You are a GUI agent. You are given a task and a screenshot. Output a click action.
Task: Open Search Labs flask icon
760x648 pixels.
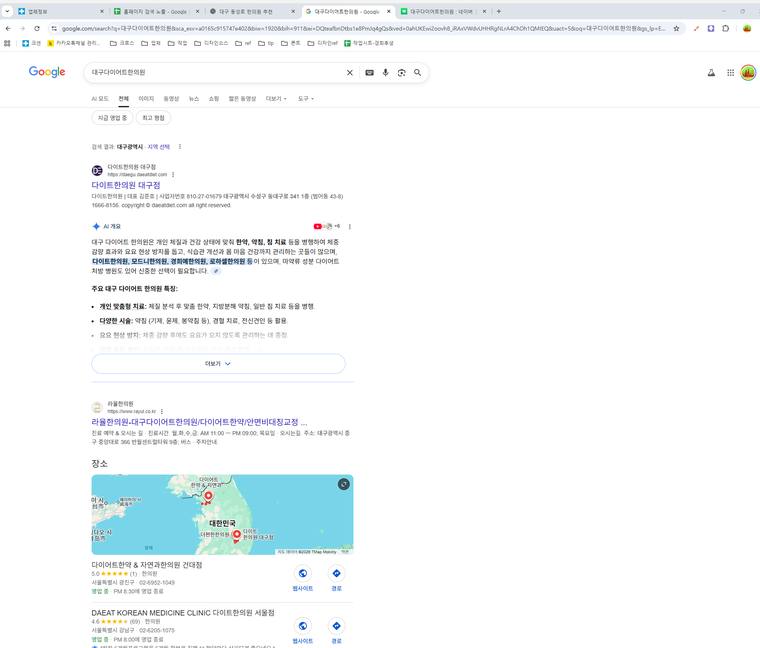point(711,73)
